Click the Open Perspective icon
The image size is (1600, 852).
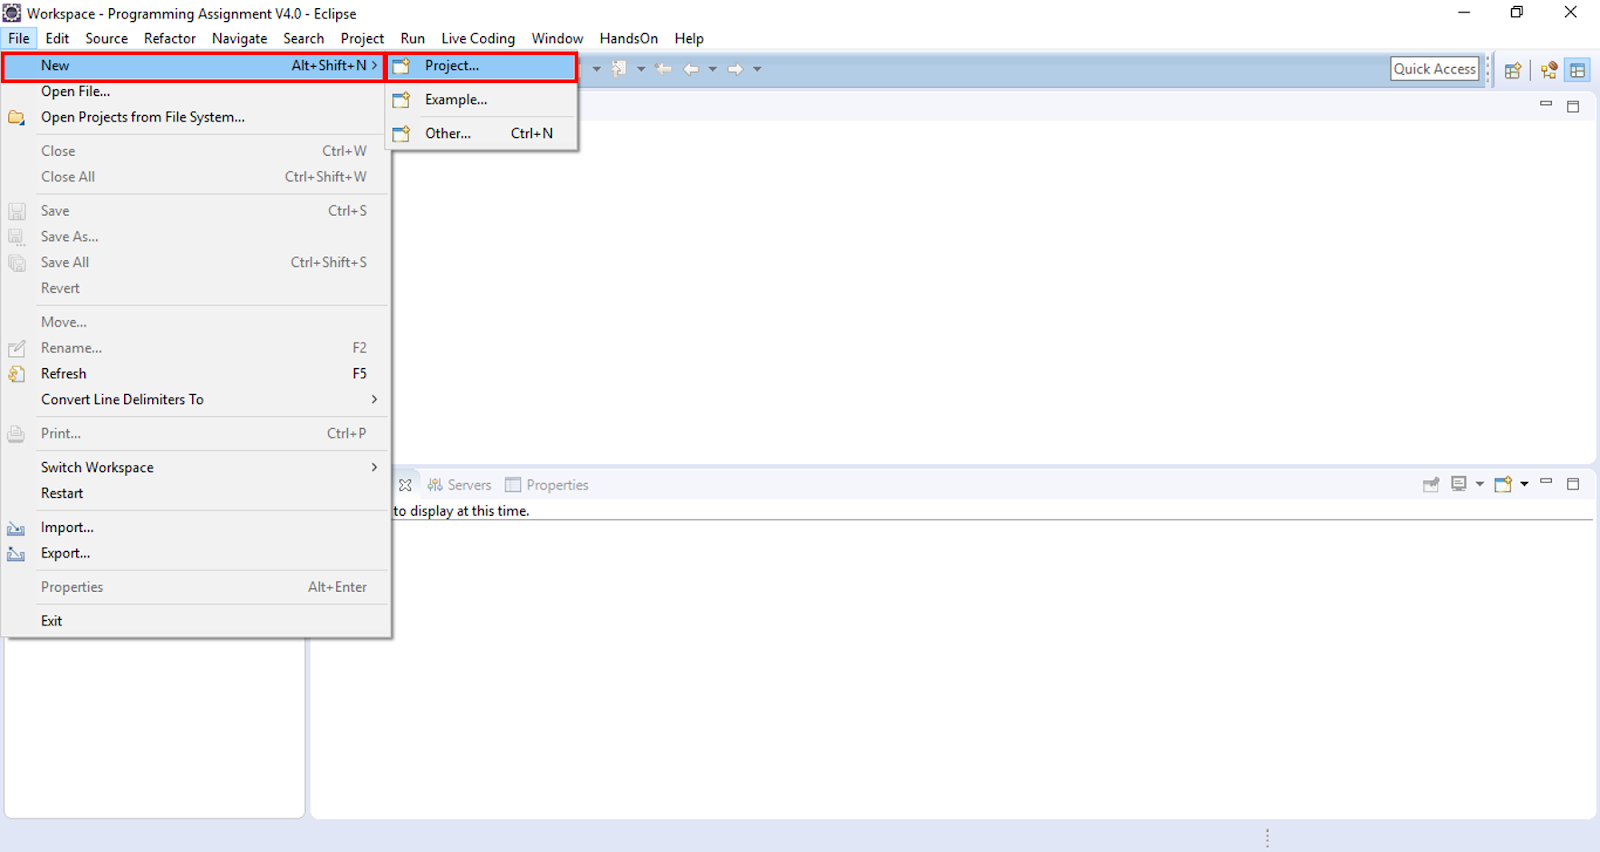[1513, 70]
